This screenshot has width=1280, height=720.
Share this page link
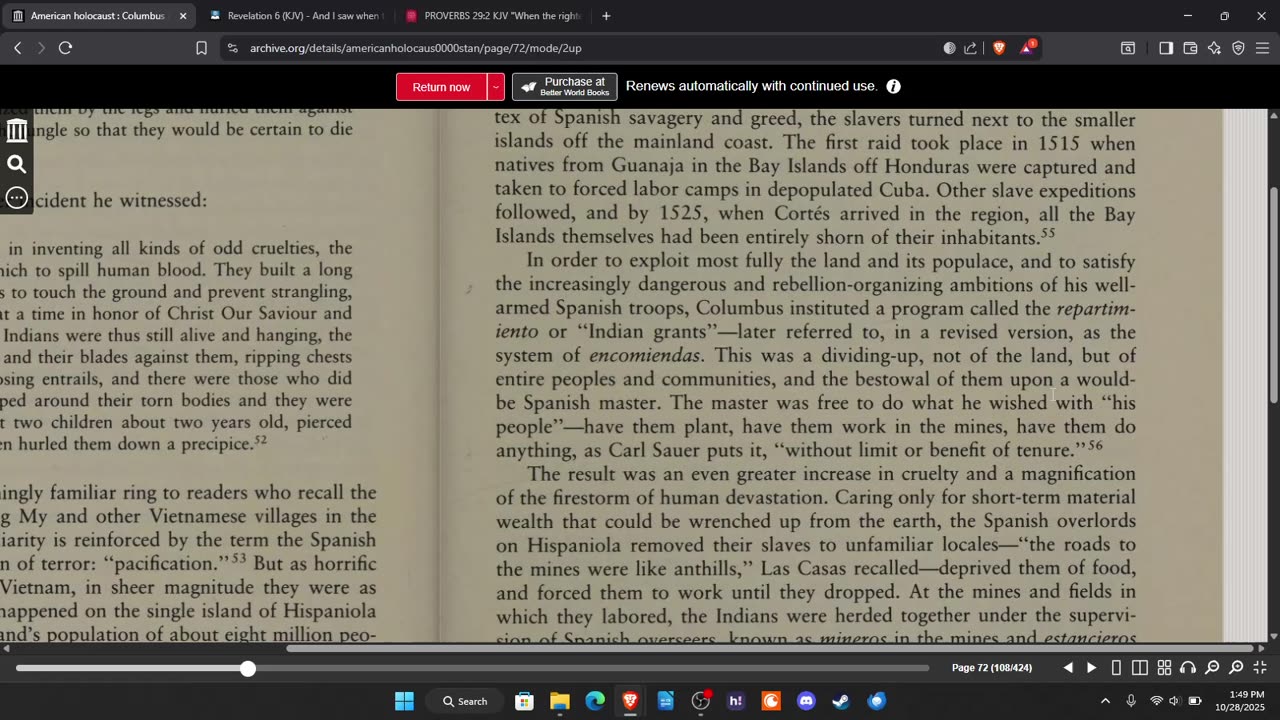pos(971,48)
